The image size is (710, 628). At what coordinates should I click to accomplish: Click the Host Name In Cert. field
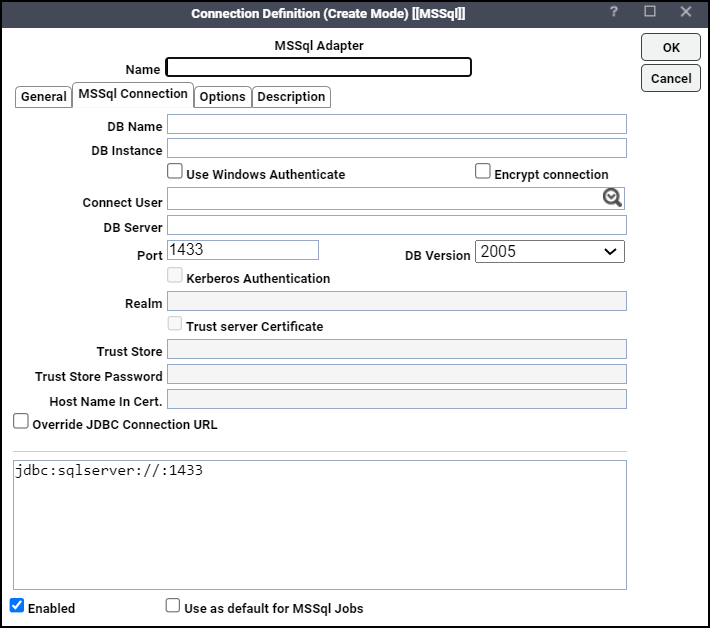tap(397, 399)
